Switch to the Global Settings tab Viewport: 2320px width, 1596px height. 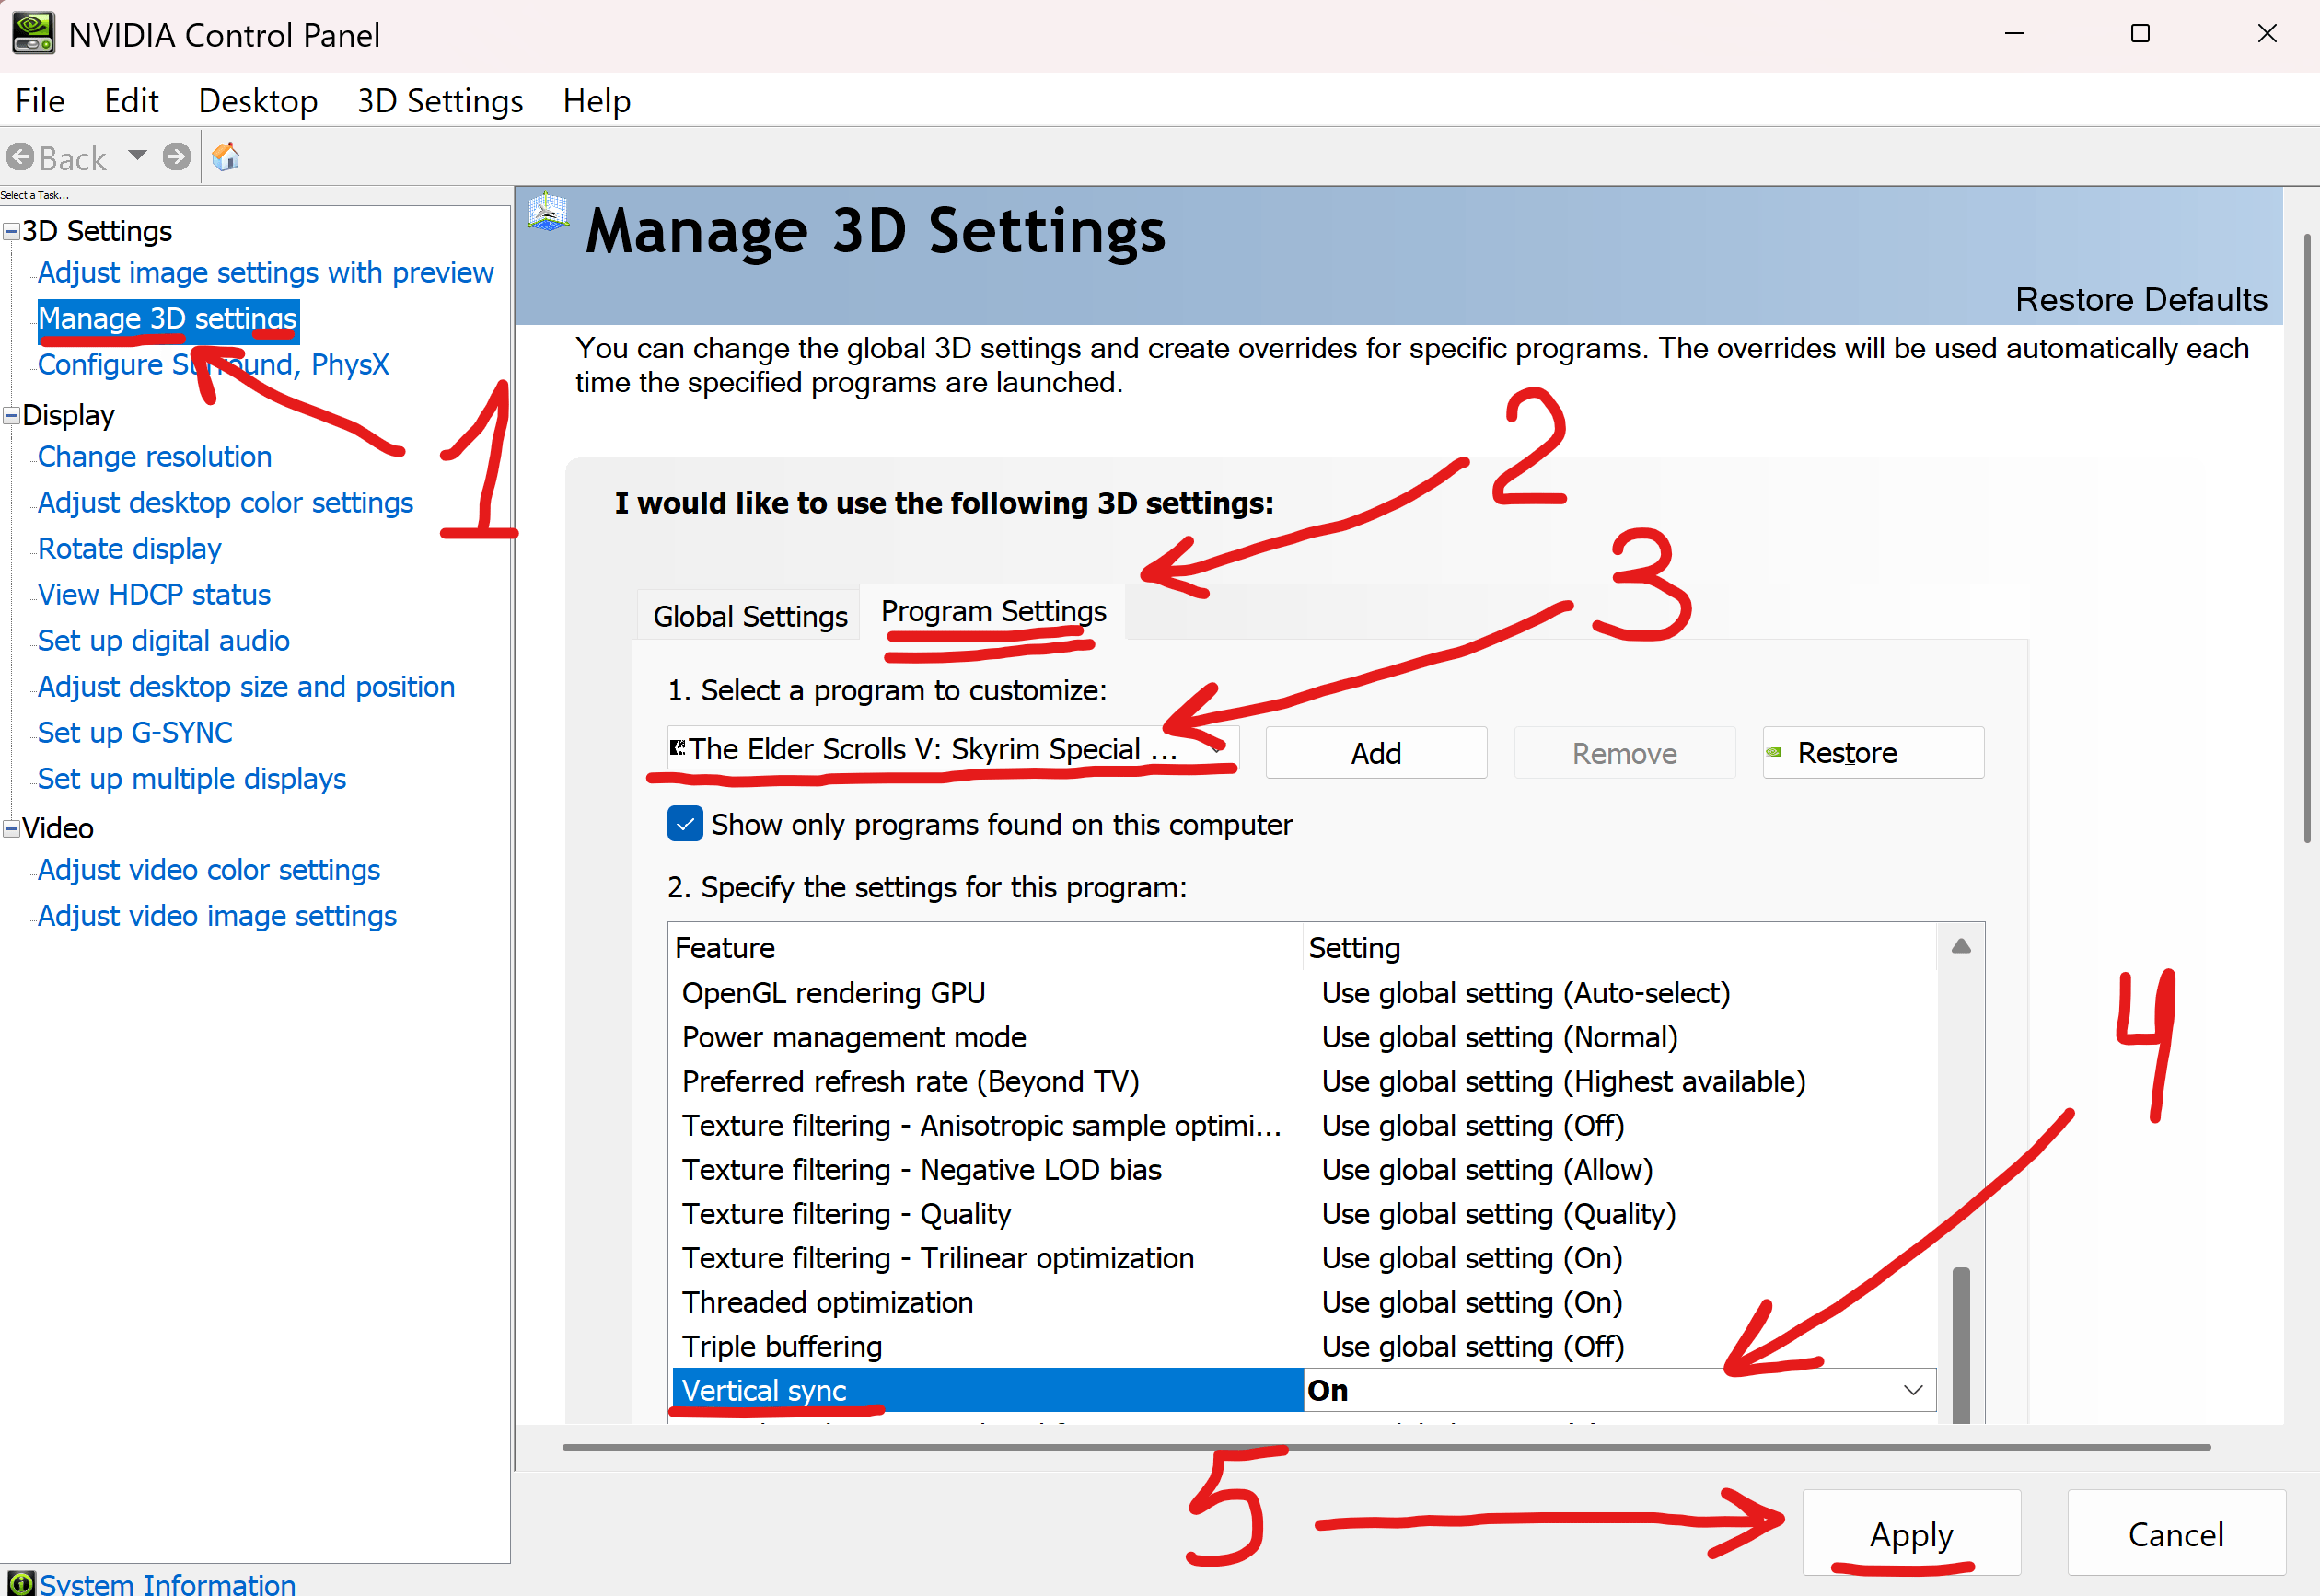tap(750, 616)
